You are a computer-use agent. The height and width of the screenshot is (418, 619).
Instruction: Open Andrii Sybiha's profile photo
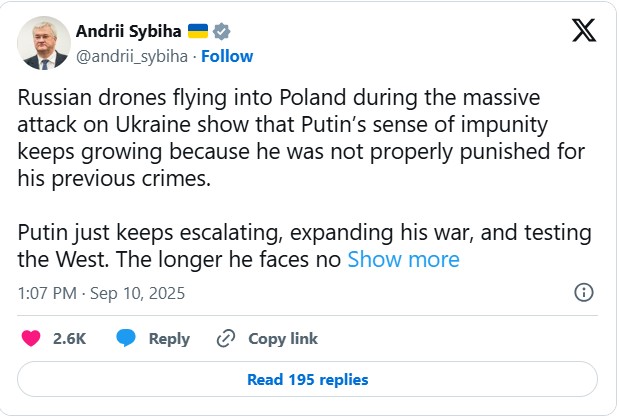pyautogui.click(x=44, y=43)
